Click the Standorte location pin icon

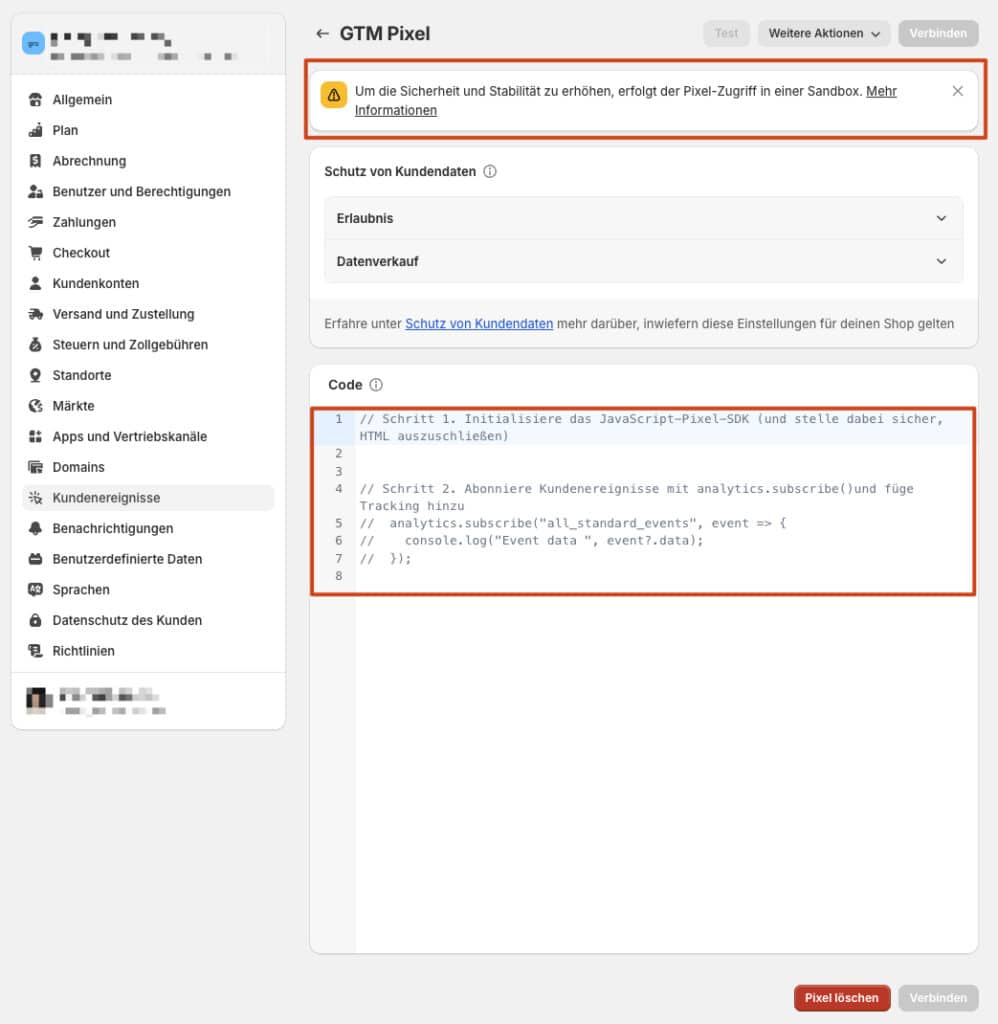point(35,376)
